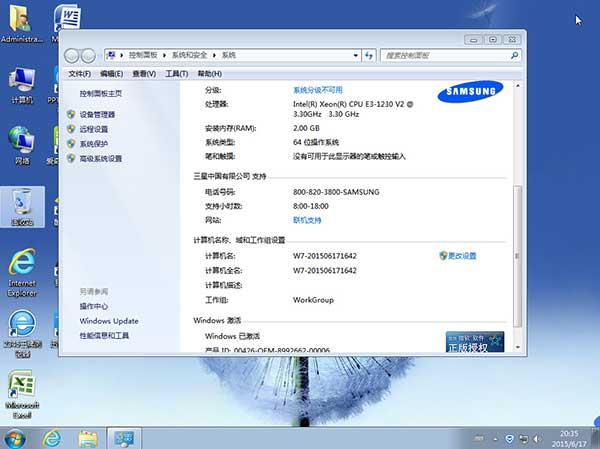
Task: Open the file explorer folder icon in taskbar
Action: click(88, 438)
